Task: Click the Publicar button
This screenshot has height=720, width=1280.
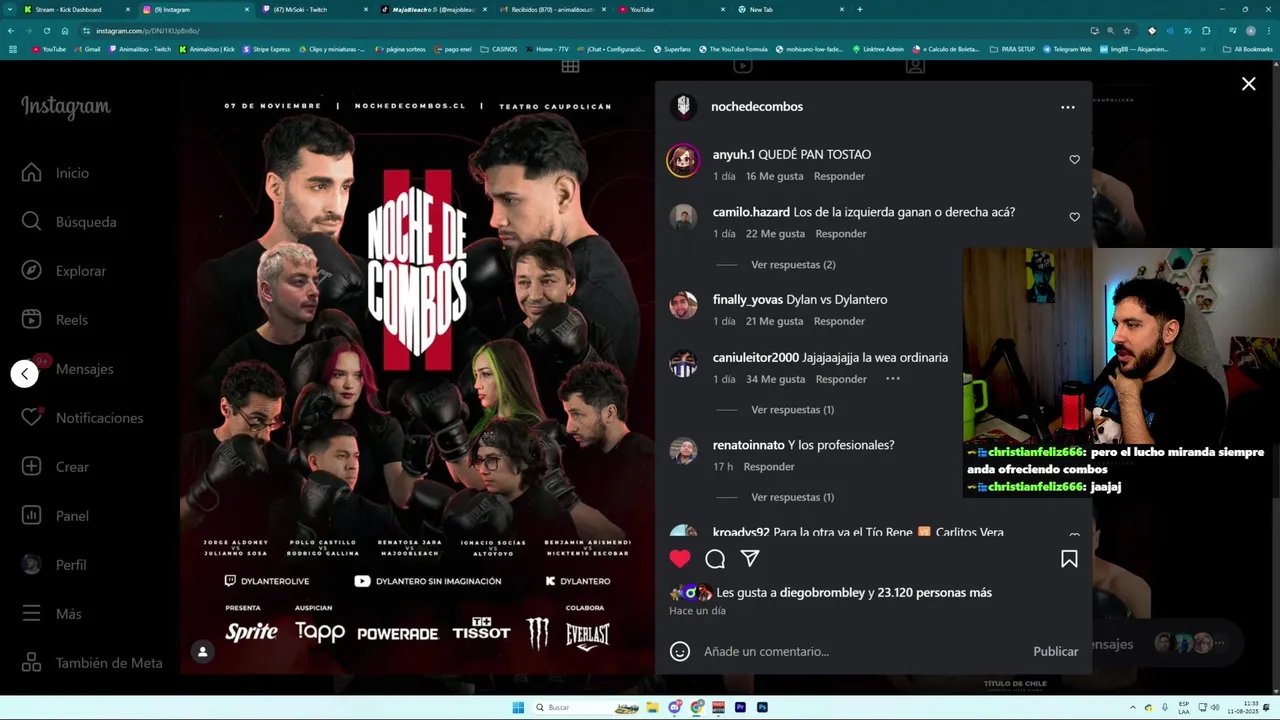Action: click(1056, 652)
